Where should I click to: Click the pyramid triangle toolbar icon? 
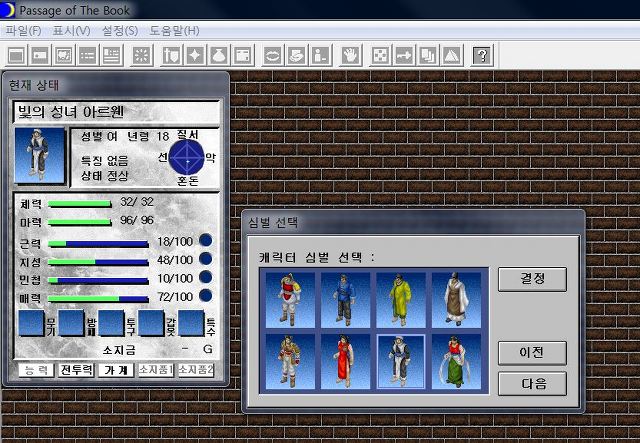[x=451, y=54]
